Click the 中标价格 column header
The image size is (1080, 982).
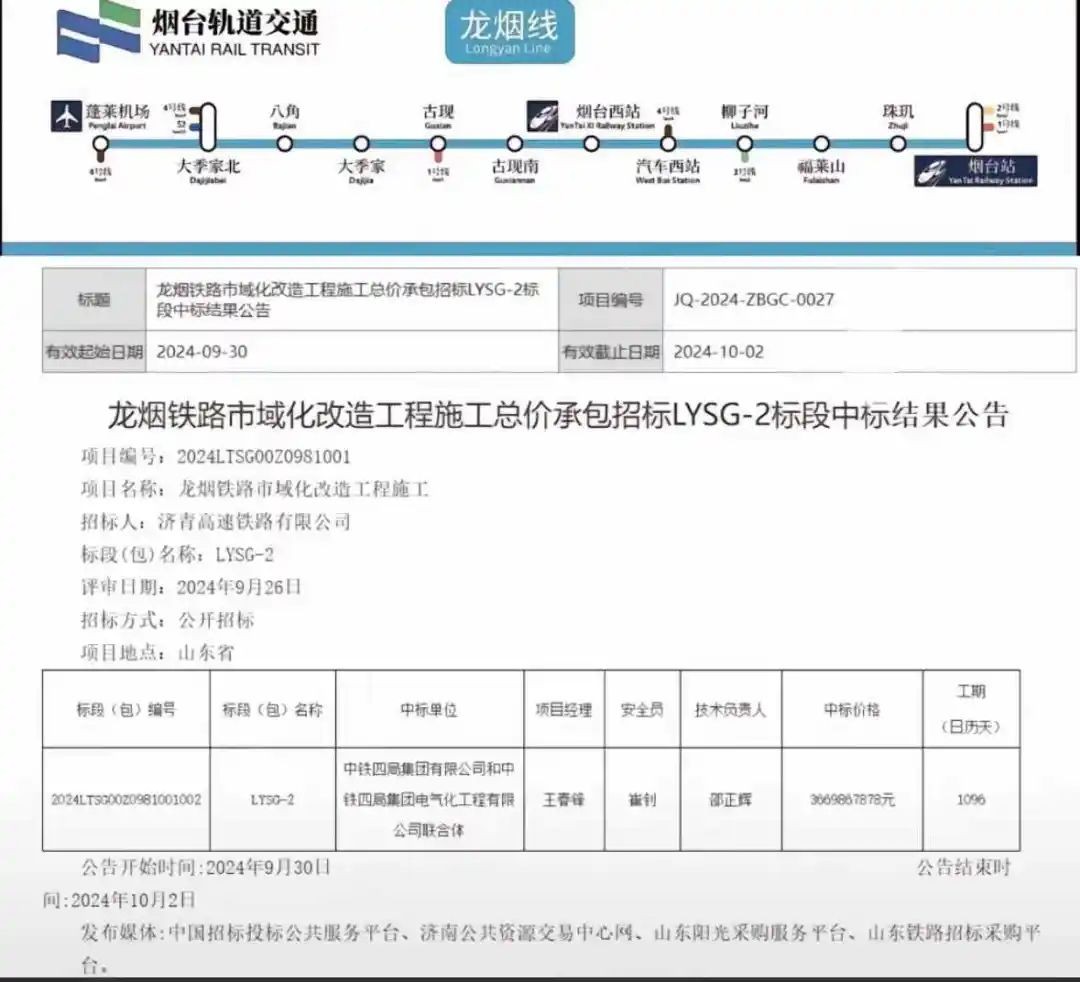851,709
